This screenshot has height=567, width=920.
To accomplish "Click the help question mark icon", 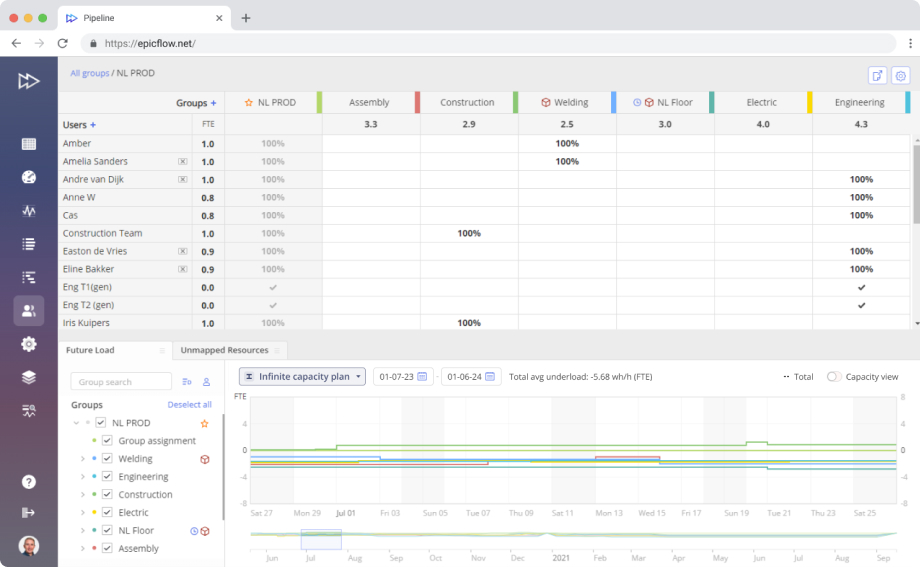I will (x=29, y=481).
